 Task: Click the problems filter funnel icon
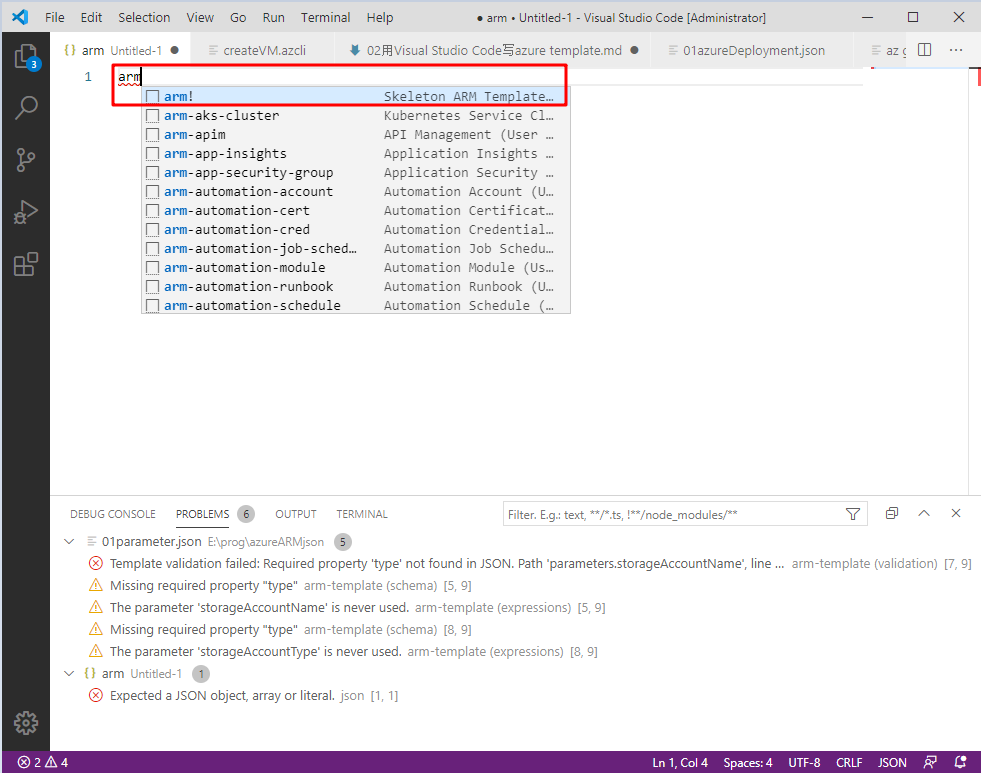coord(852,514)
